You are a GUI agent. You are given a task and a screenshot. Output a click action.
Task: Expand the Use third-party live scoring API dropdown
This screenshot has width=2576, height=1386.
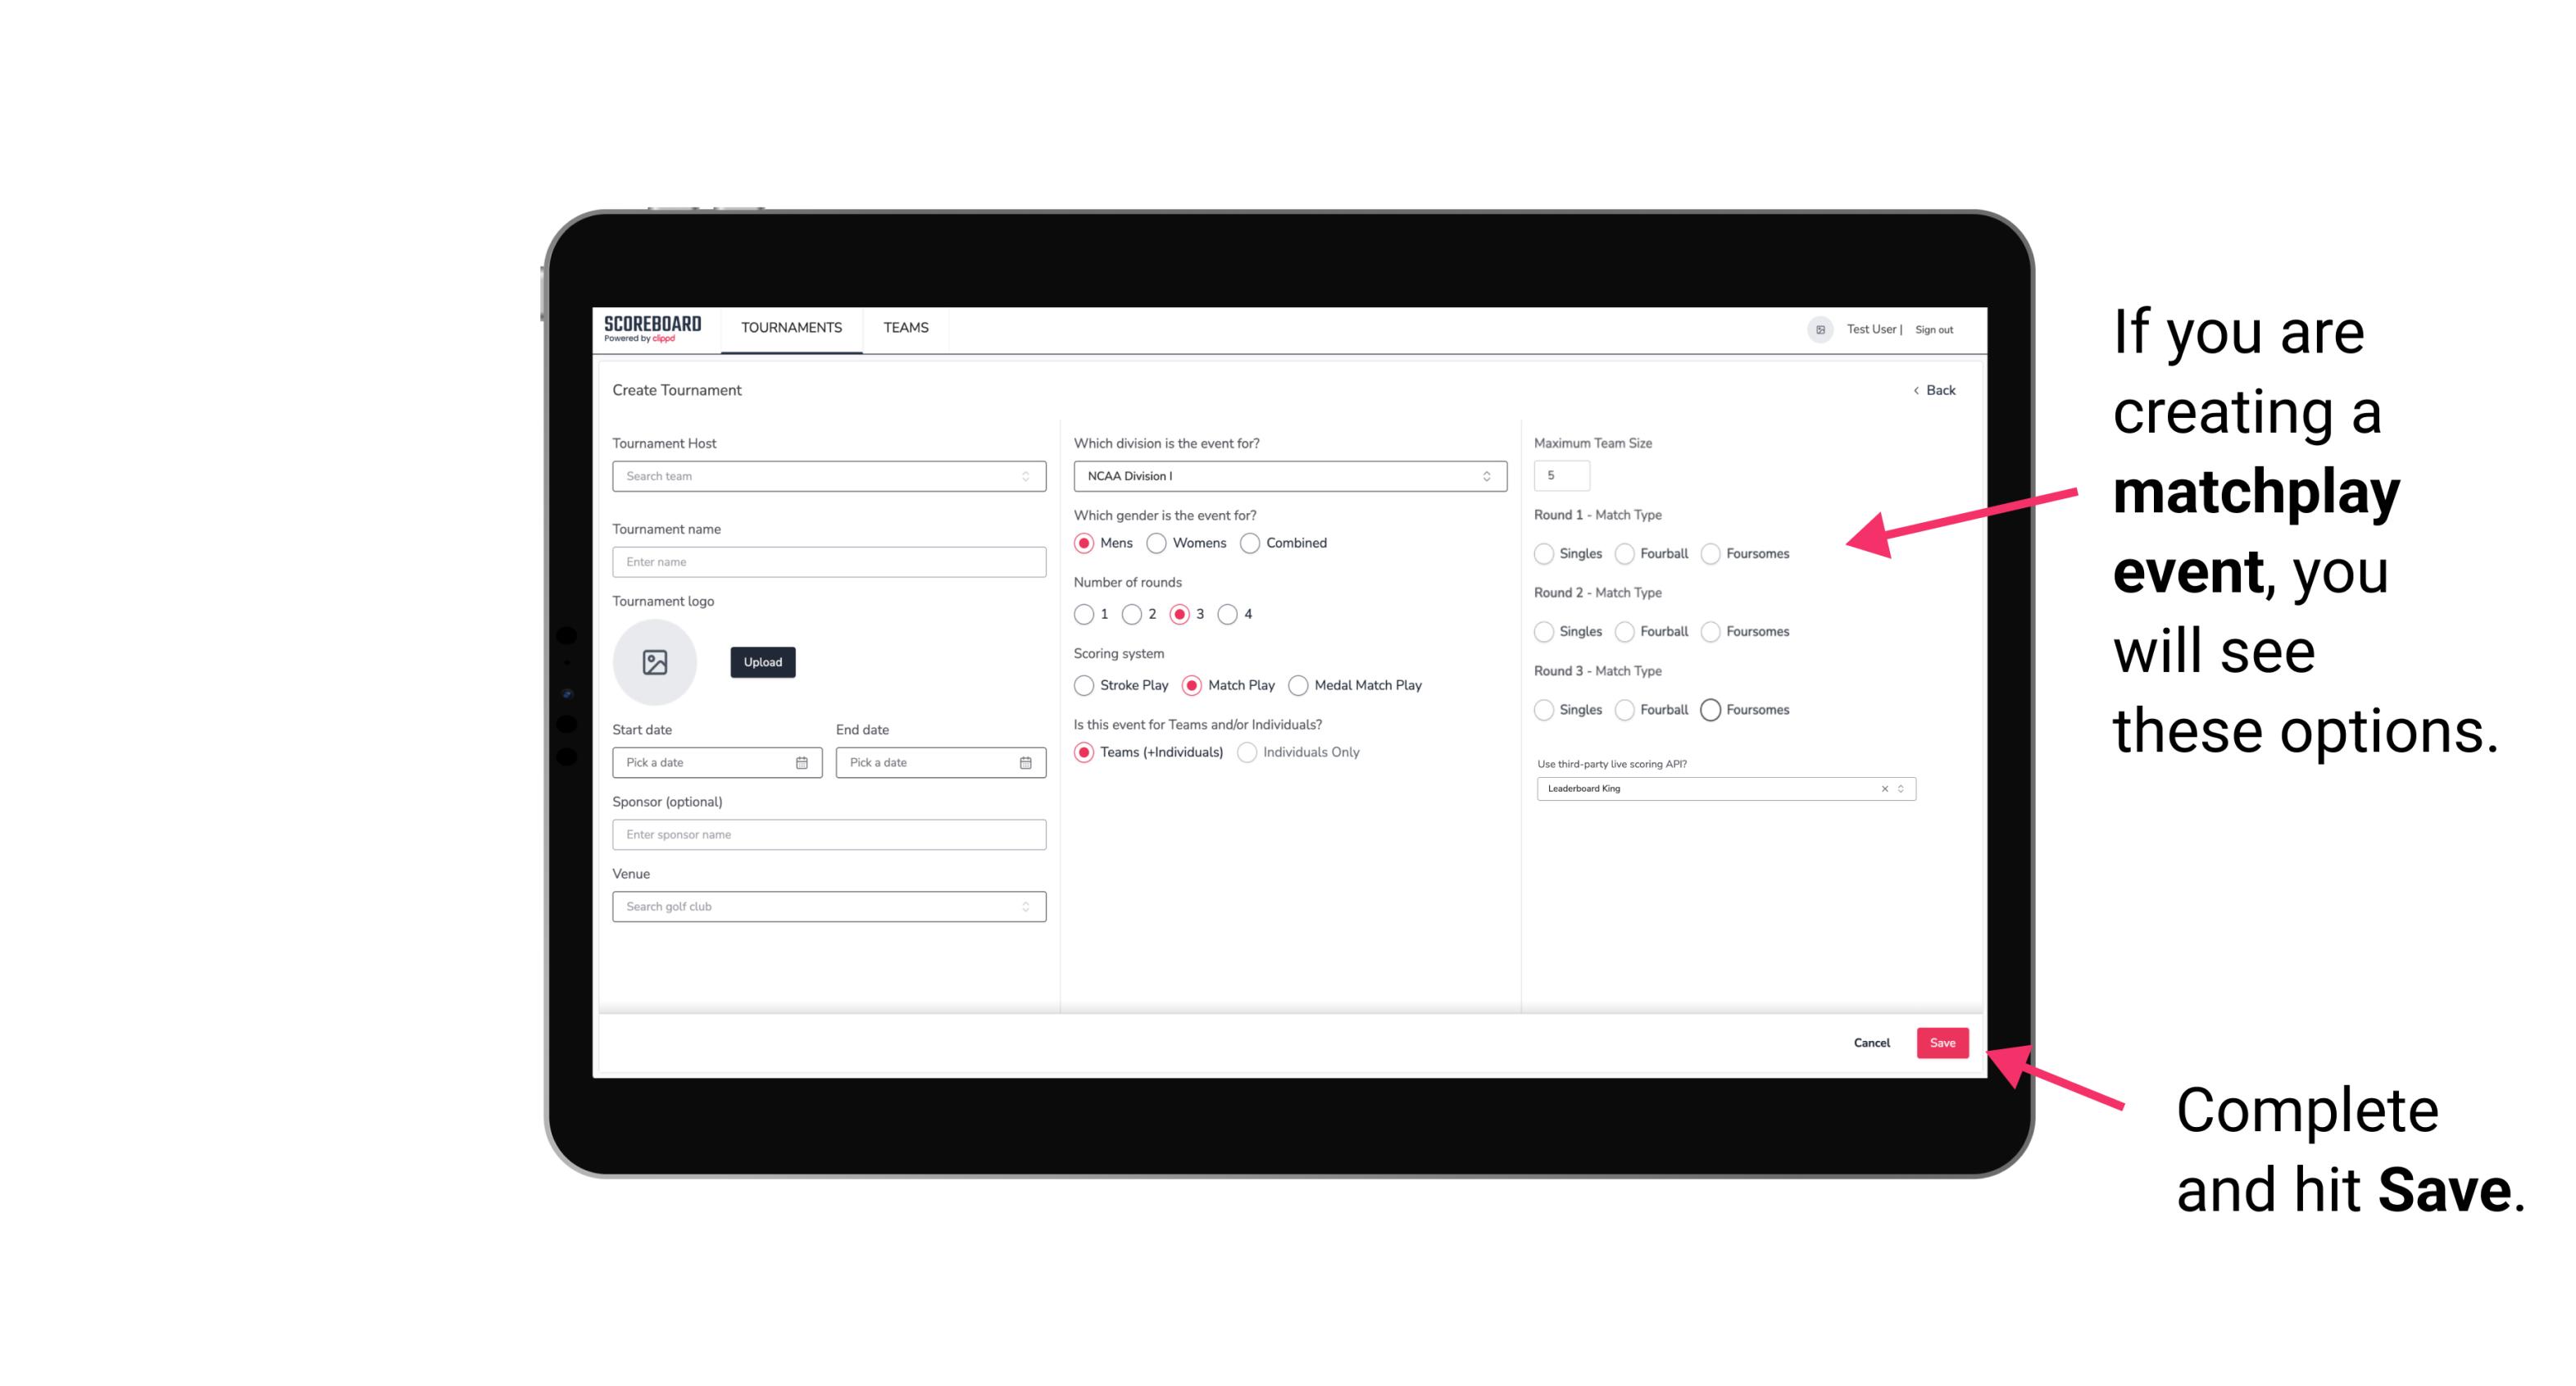point(1897,788)
